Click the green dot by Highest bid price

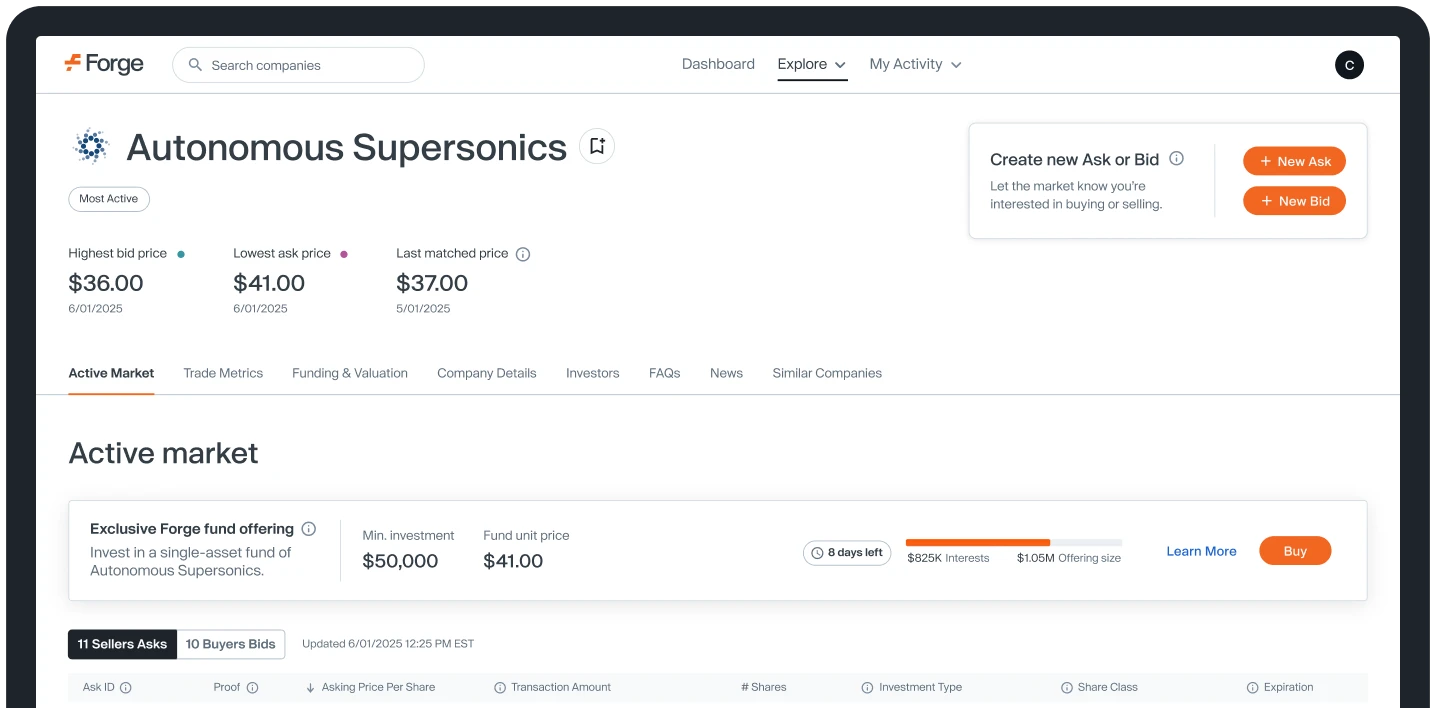point(180,254)
